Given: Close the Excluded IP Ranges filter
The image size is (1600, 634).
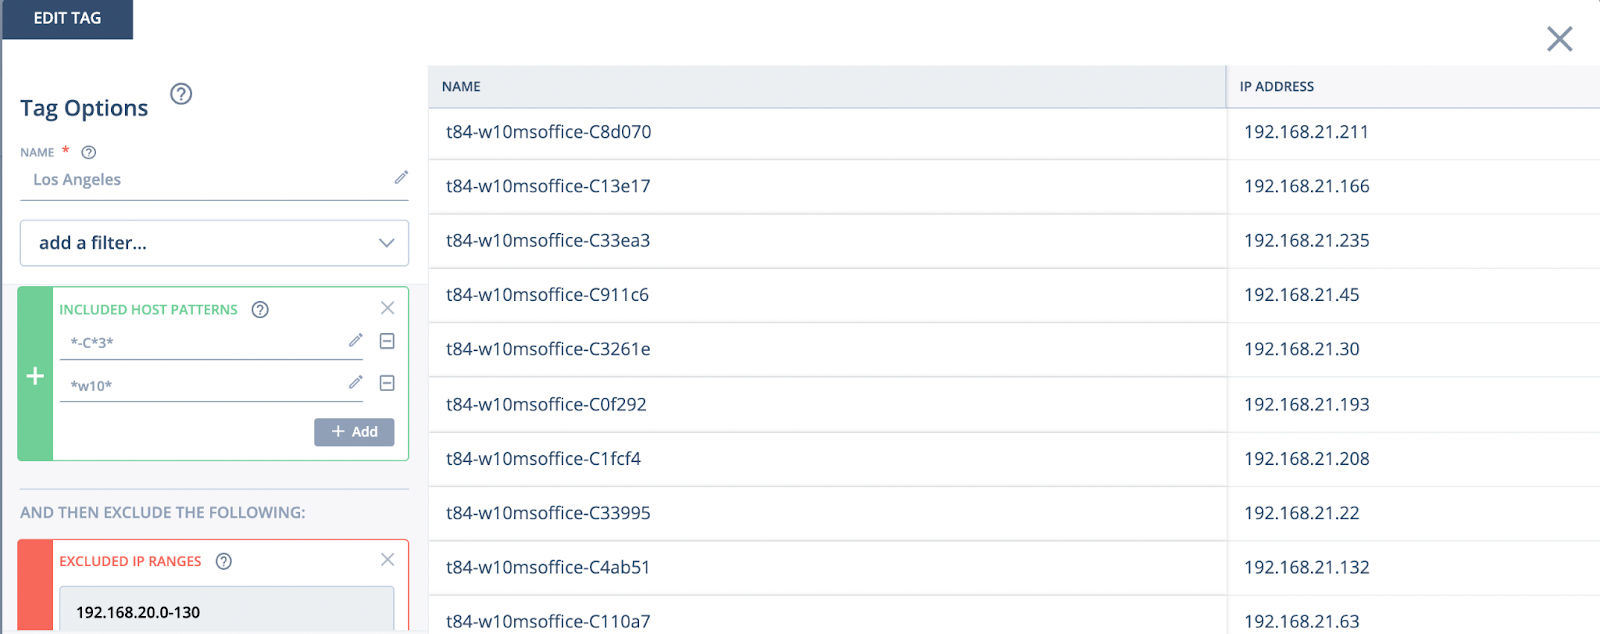Looking at the screenshot, I should click(x=388, y=560).
